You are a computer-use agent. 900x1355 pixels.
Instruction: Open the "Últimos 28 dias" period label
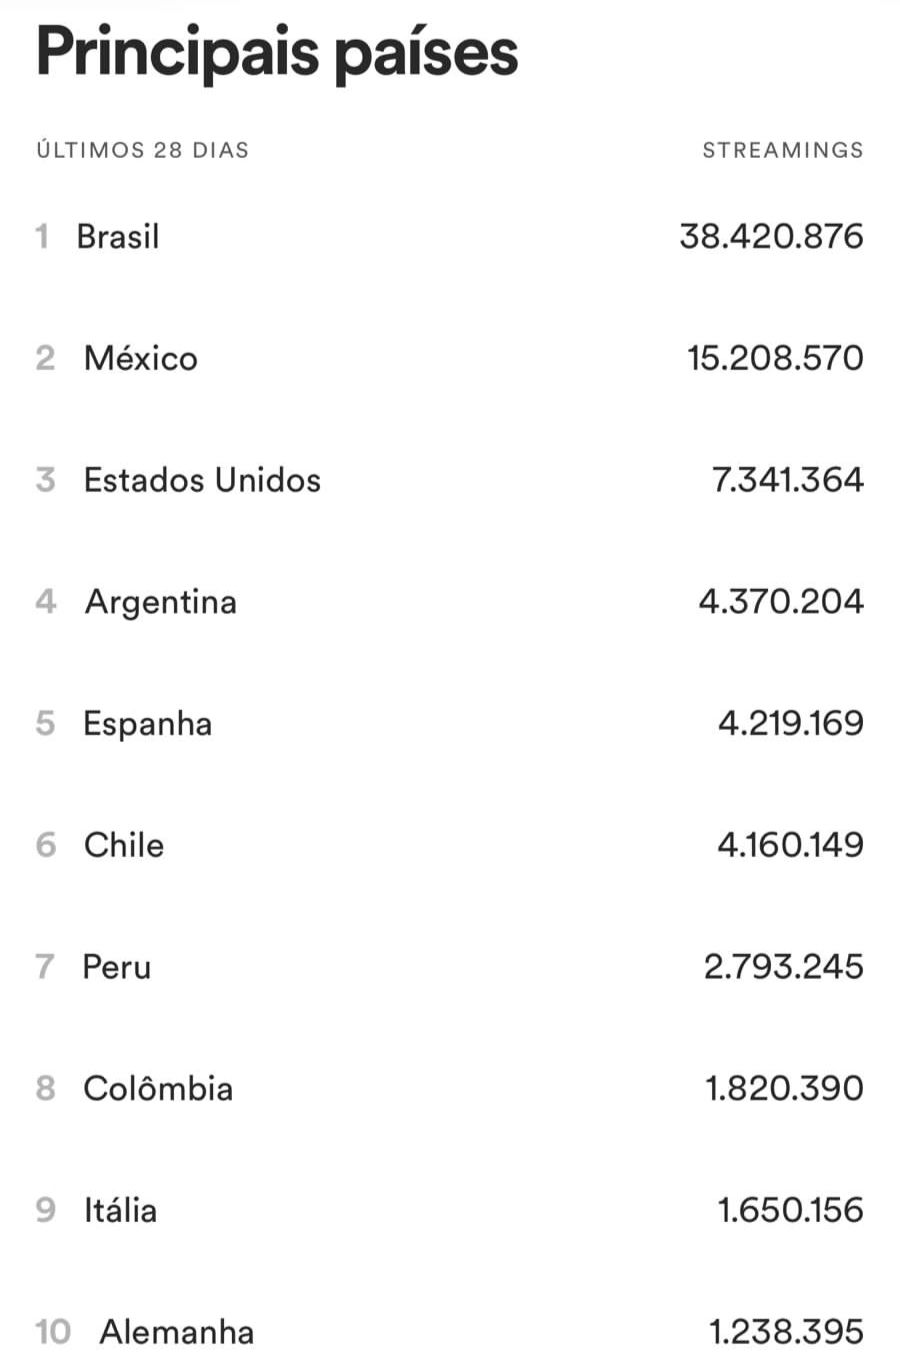[x=143, y=150]
